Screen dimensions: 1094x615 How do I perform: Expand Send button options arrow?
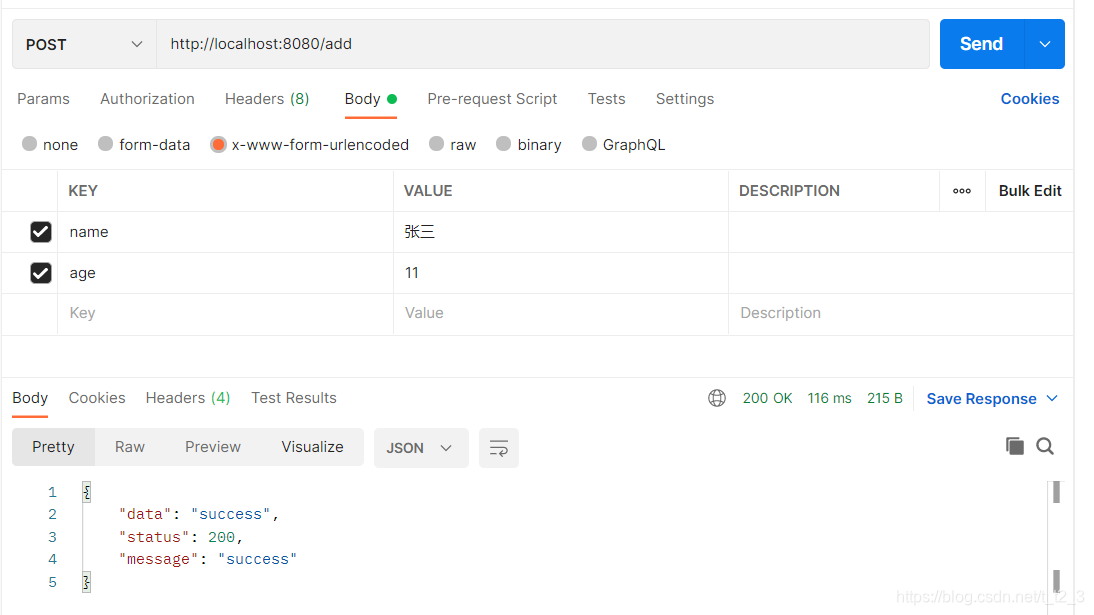(1044, 44)
